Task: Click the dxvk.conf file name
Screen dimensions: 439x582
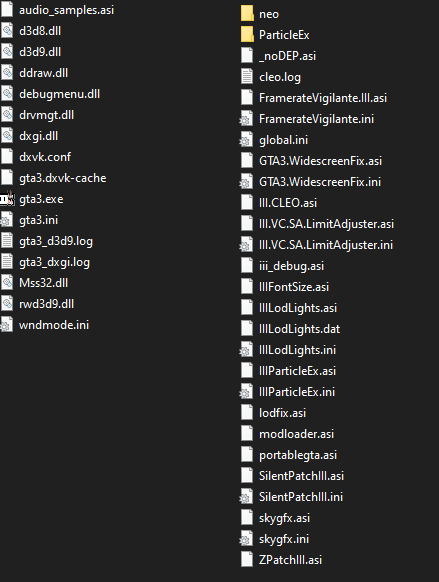Action: coord(45,157)
